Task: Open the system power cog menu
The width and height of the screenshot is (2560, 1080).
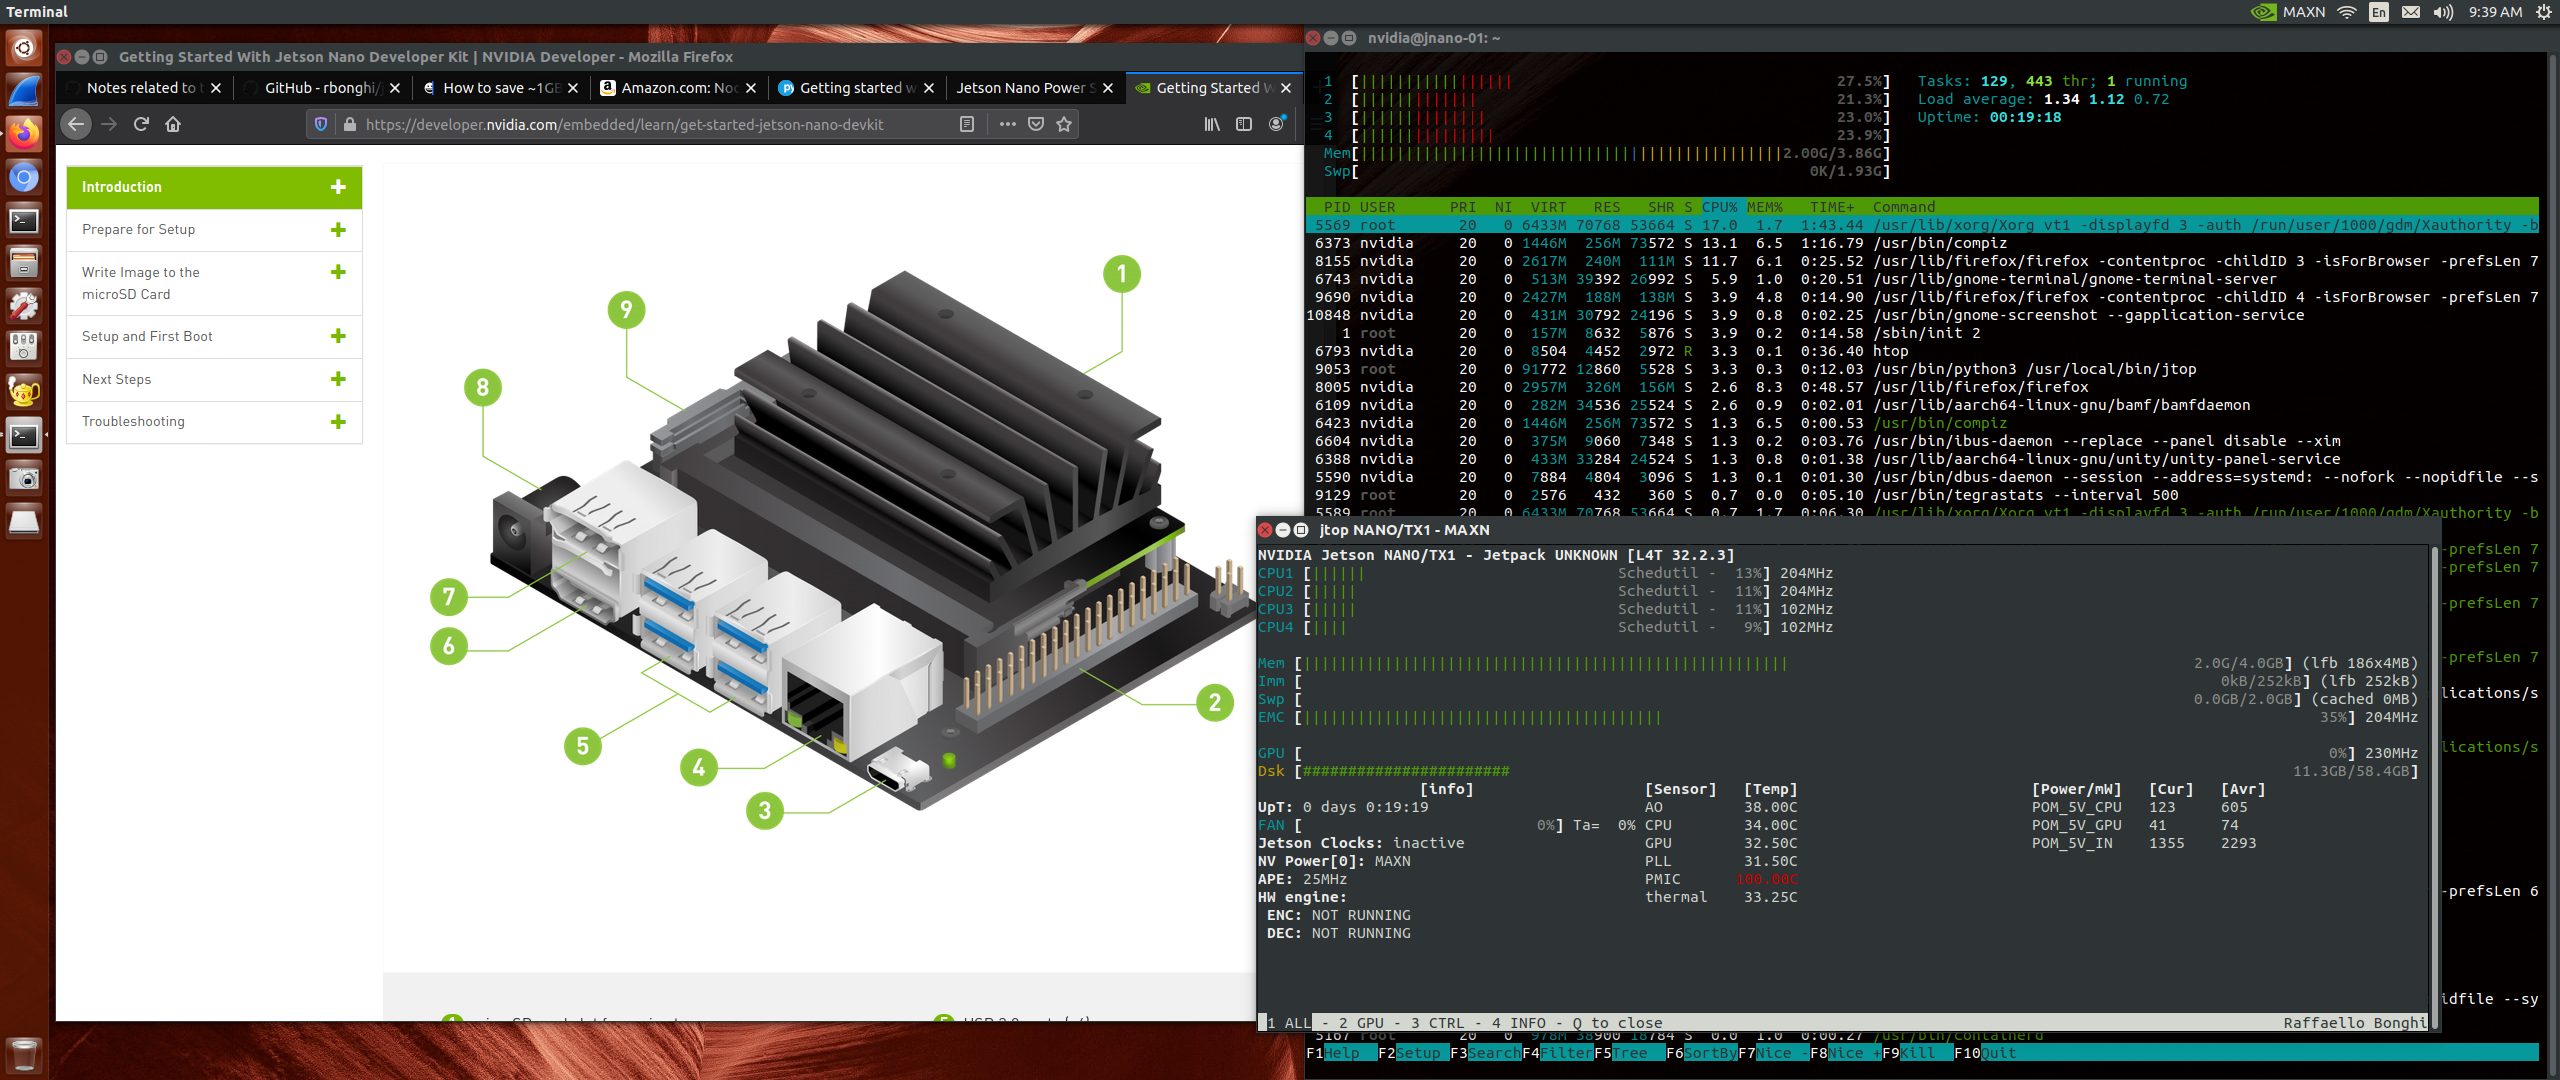Action: (x=2543, y=12)
